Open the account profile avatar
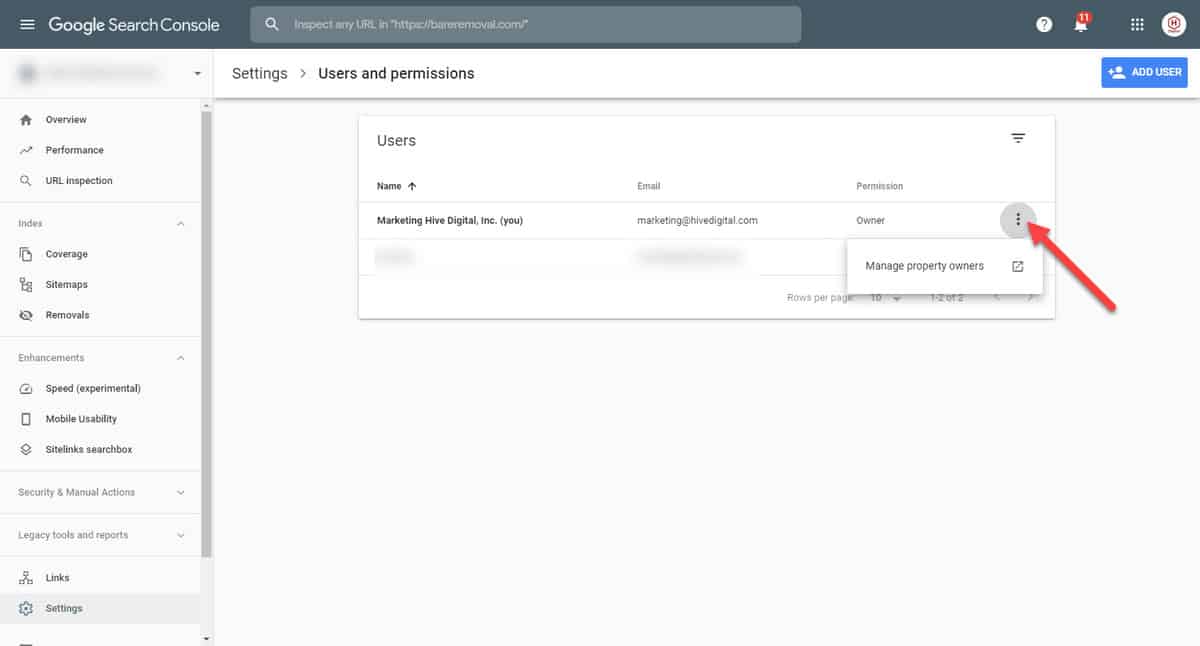1200x646 pixels. tap(1174, 24)
